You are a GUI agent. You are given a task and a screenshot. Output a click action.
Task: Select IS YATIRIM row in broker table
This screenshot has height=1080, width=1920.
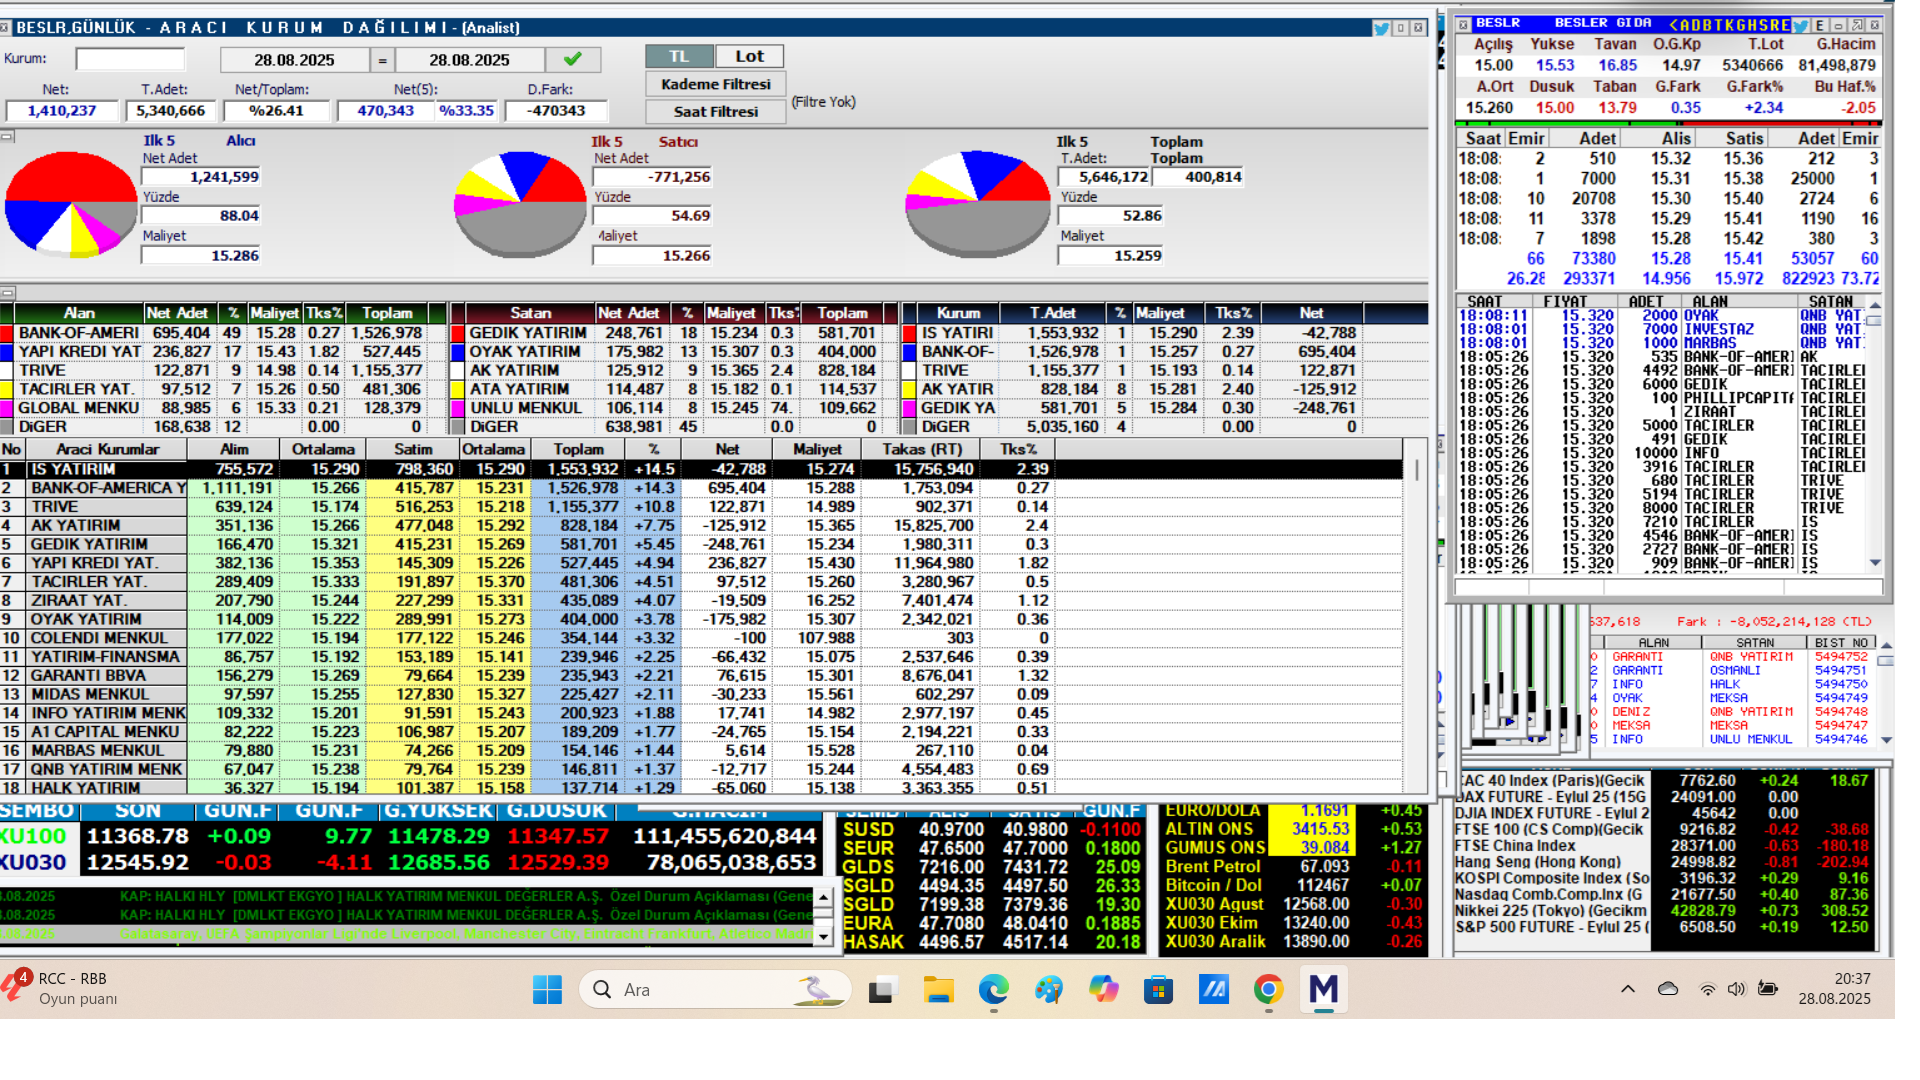(700, 469)
